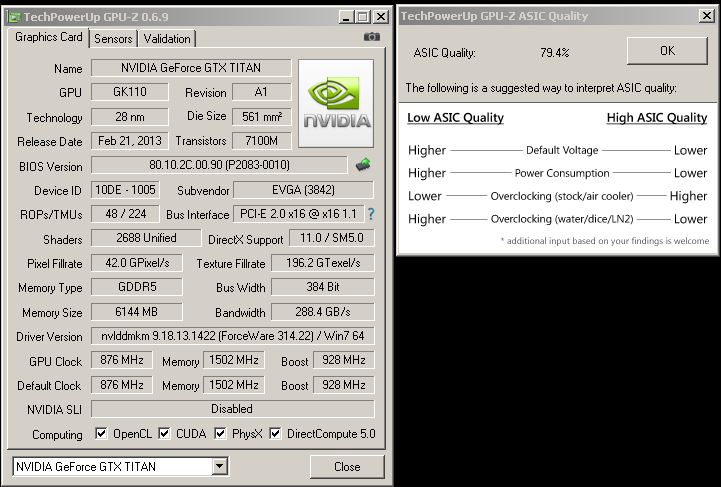721x487 pixels.
Task: Click DirectX Support value 11.0 / SM5.0
Action: click(332, 238)
